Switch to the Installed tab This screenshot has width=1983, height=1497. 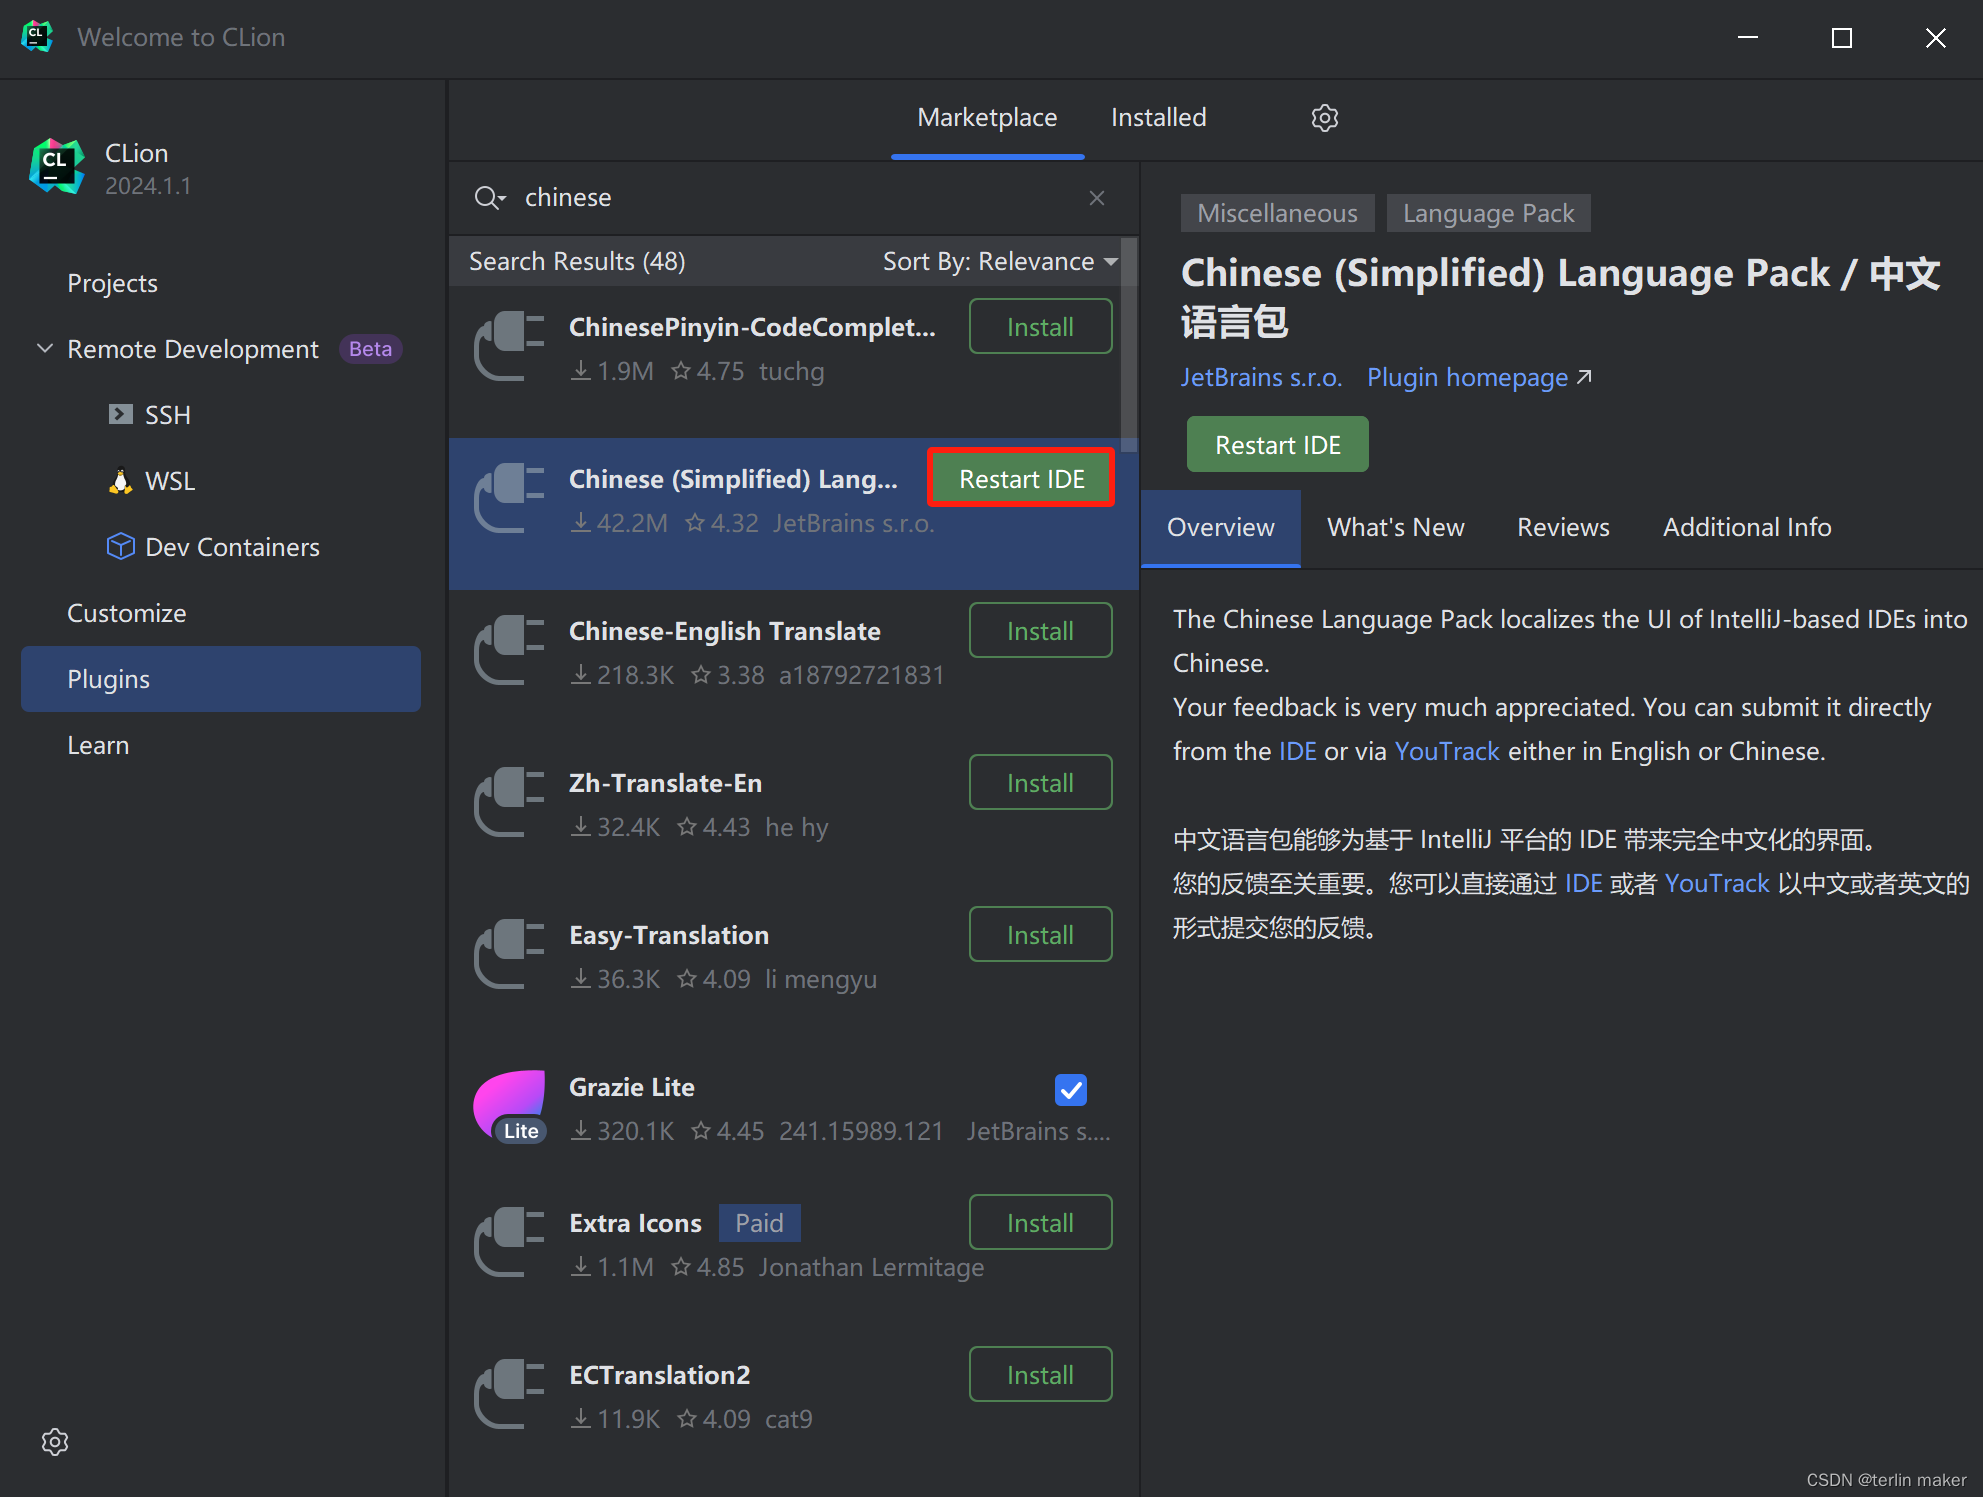1158,118
